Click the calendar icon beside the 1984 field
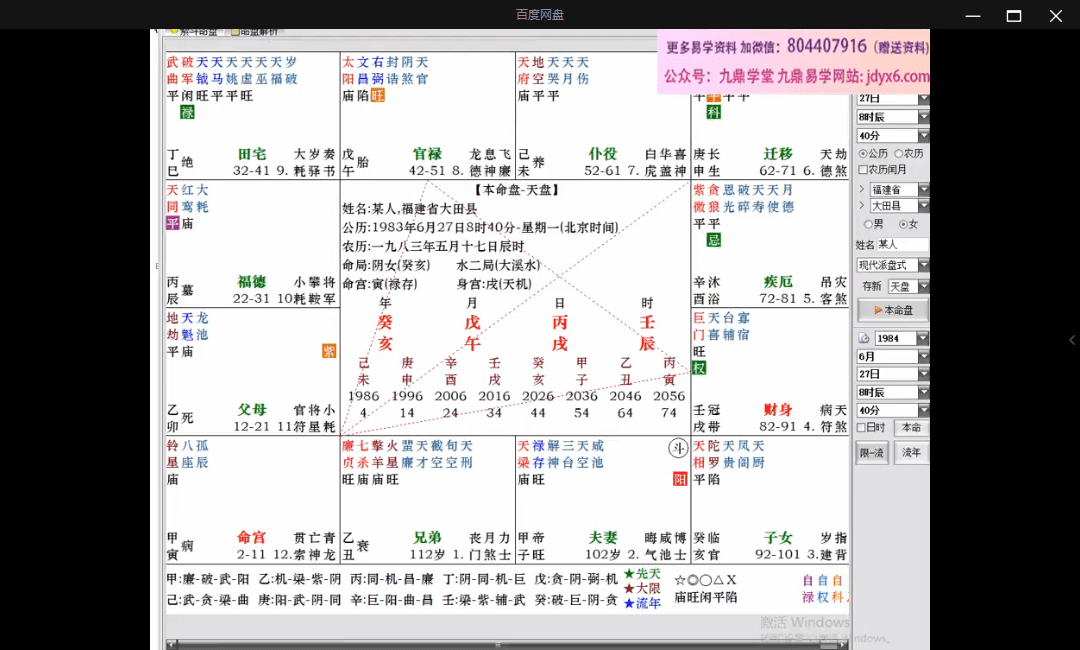Viewport: 1080px width, 650px height. pos(863,339)
